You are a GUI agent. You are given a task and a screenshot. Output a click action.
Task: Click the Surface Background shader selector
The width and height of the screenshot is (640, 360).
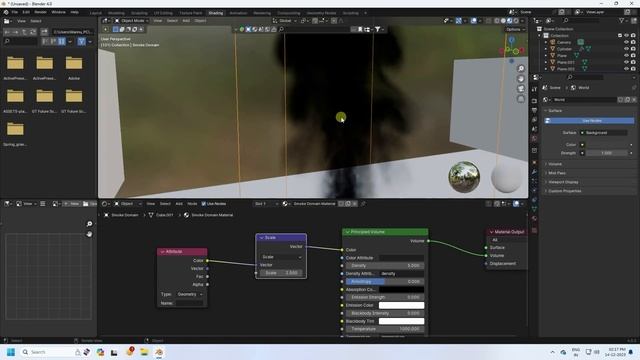pyautogui.click(x=604, y=133)
